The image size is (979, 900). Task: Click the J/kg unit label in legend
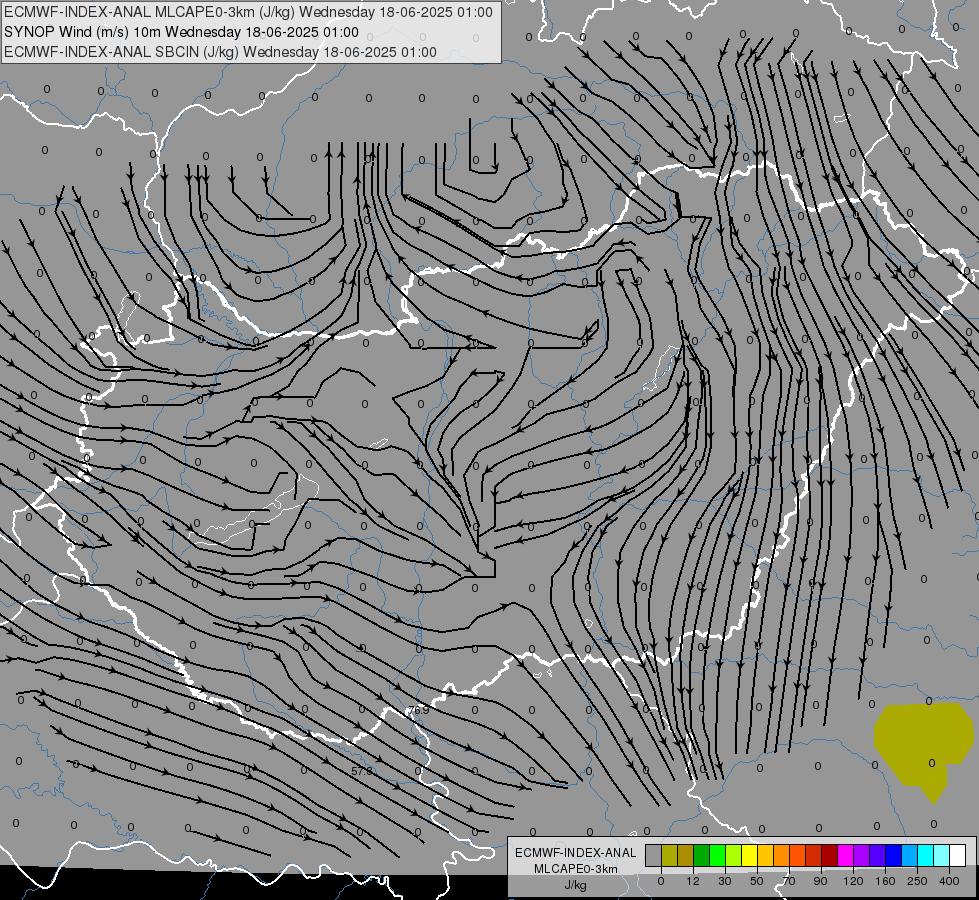pos(576,885)
